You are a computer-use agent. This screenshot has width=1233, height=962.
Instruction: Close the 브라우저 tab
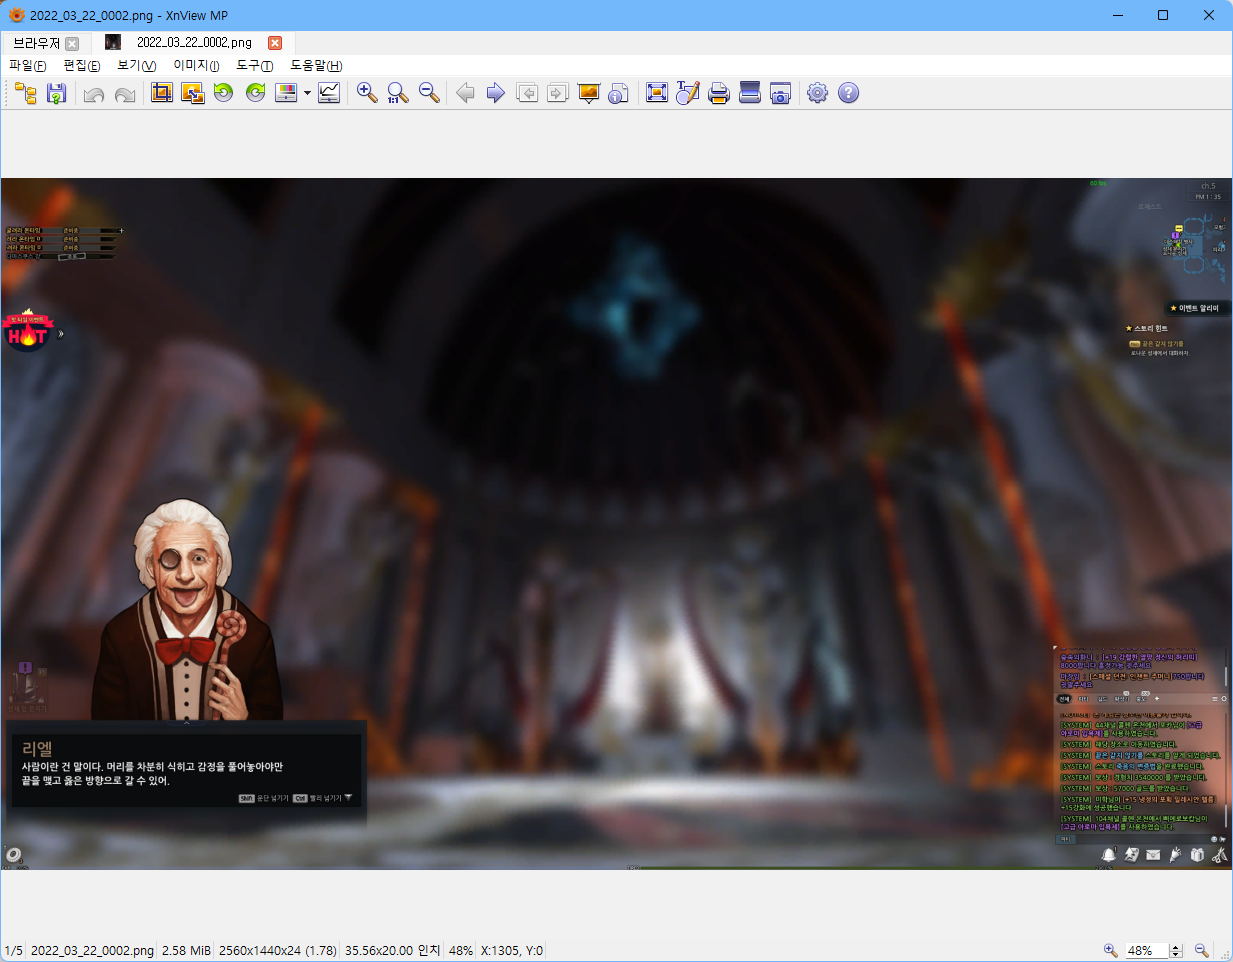[72, 43]
